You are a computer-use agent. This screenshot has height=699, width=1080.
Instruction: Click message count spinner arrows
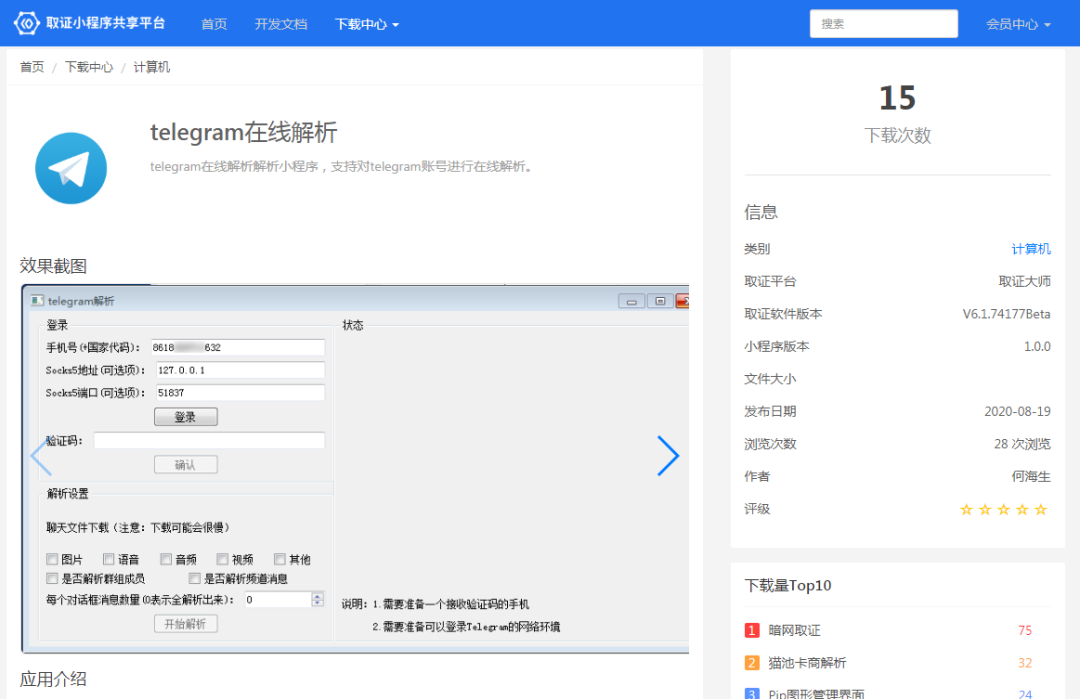(x=318, y=599)
